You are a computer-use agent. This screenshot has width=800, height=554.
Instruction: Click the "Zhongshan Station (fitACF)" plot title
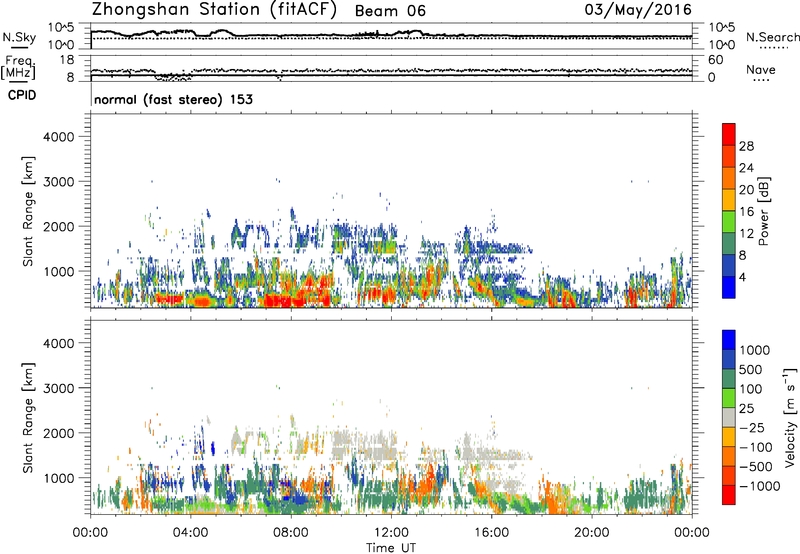[x=214, y=9]
